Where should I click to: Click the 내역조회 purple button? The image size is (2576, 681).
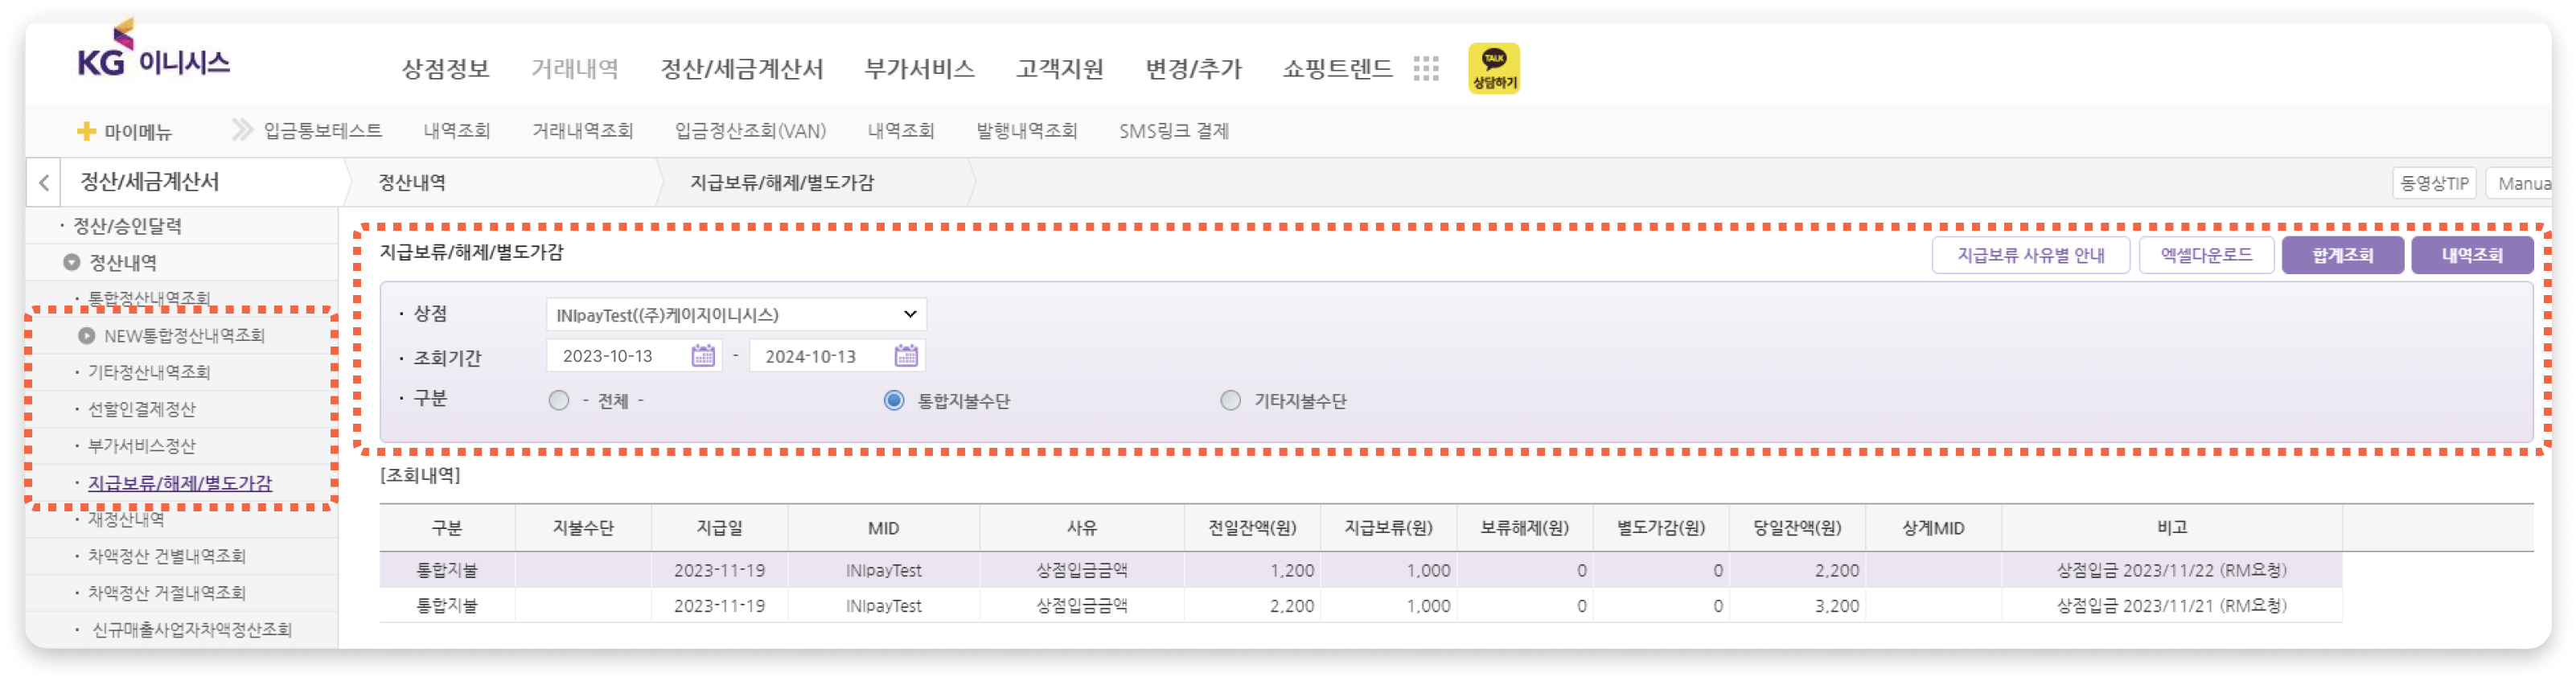point(2472,255)
